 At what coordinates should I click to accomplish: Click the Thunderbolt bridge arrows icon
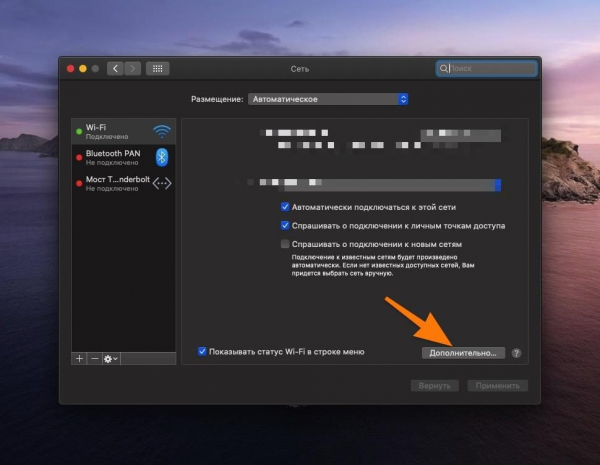[162, 183]
